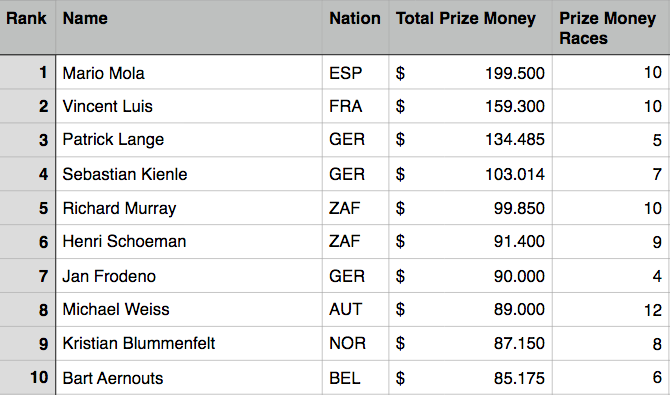Click the Nation column header
The image size is (670, 395).
pos(356,27)
